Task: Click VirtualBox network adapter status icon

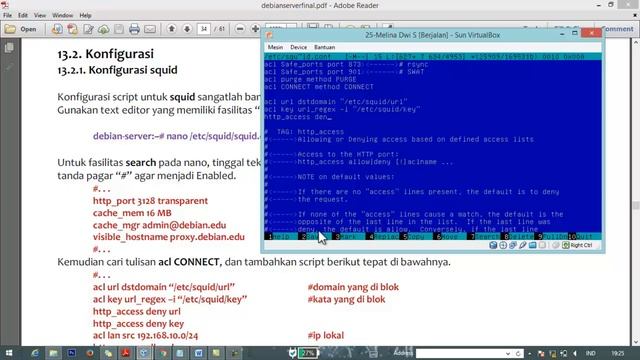Action: pyautogui.click(x=513, y=245)
